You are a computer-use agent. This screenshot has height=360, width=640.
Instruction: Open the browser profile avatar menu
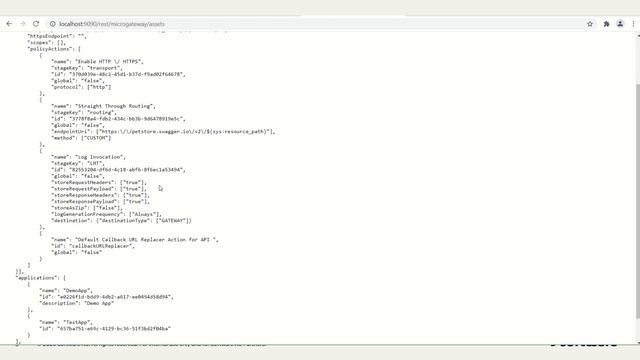click(x=620, y=24)
